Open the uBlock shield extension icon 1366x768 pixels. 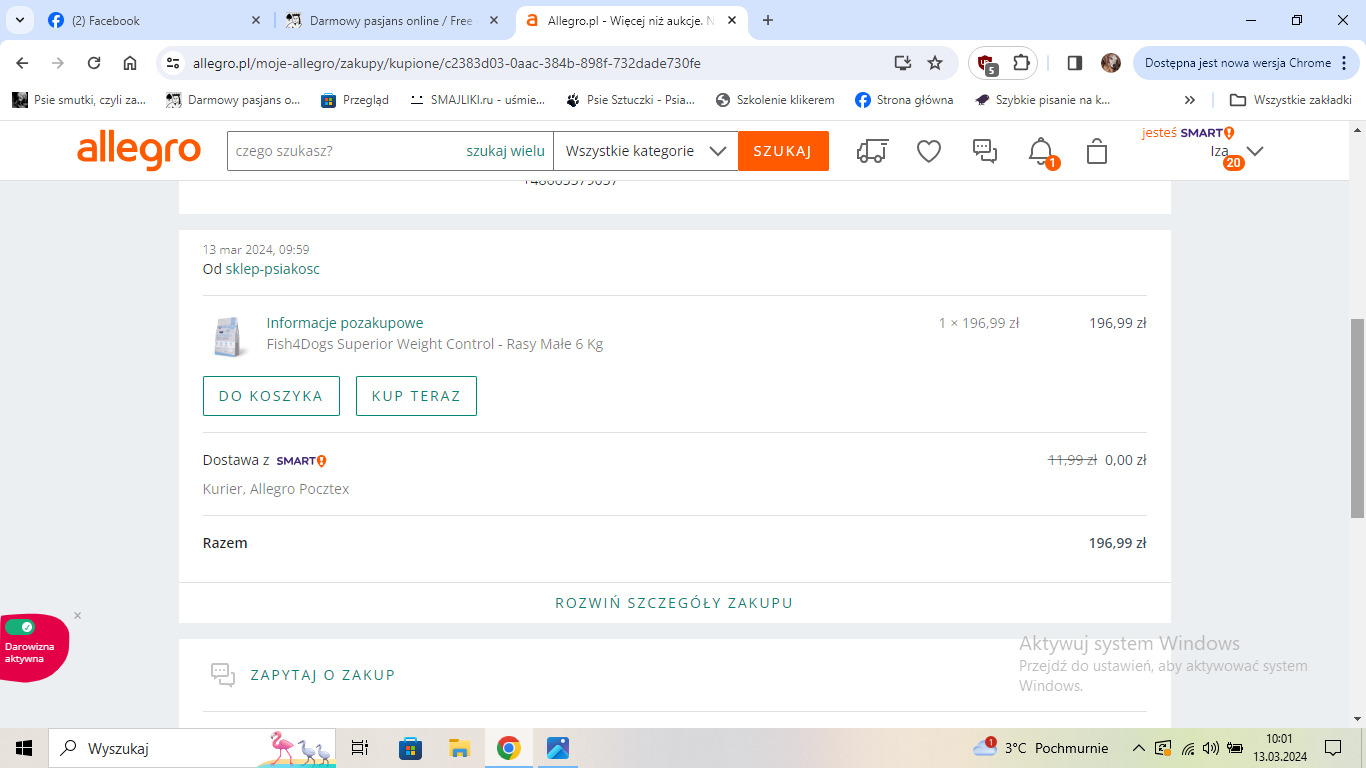click(986, 63)
